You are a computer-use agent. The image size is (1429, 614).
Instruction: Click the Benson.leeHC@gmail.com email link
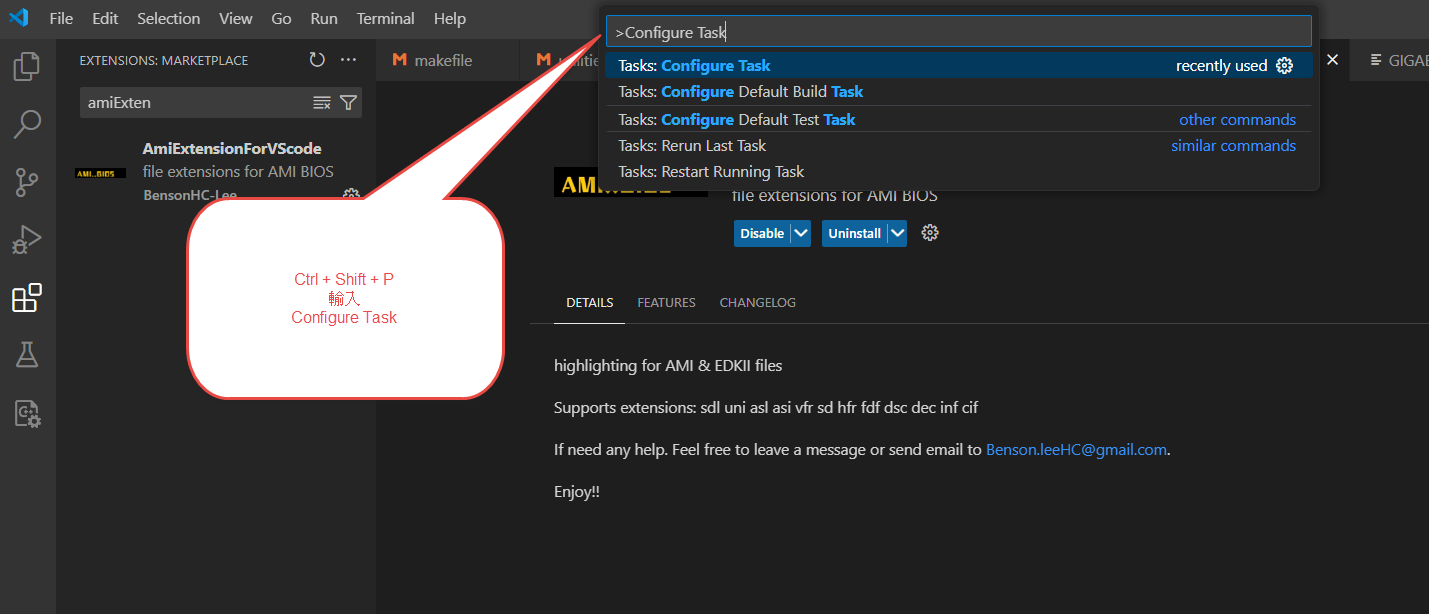(x=1076, y=450)
